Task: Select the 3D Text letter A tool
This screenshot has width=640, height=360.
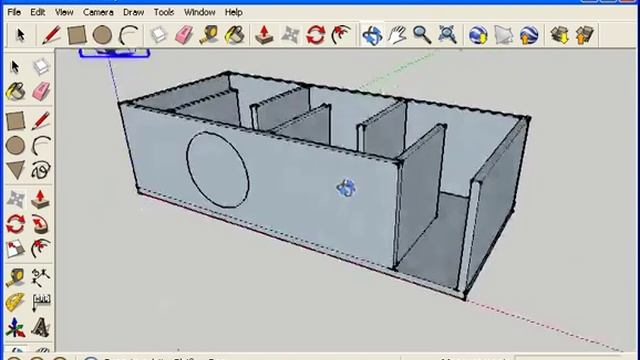Action: (40, 328)
